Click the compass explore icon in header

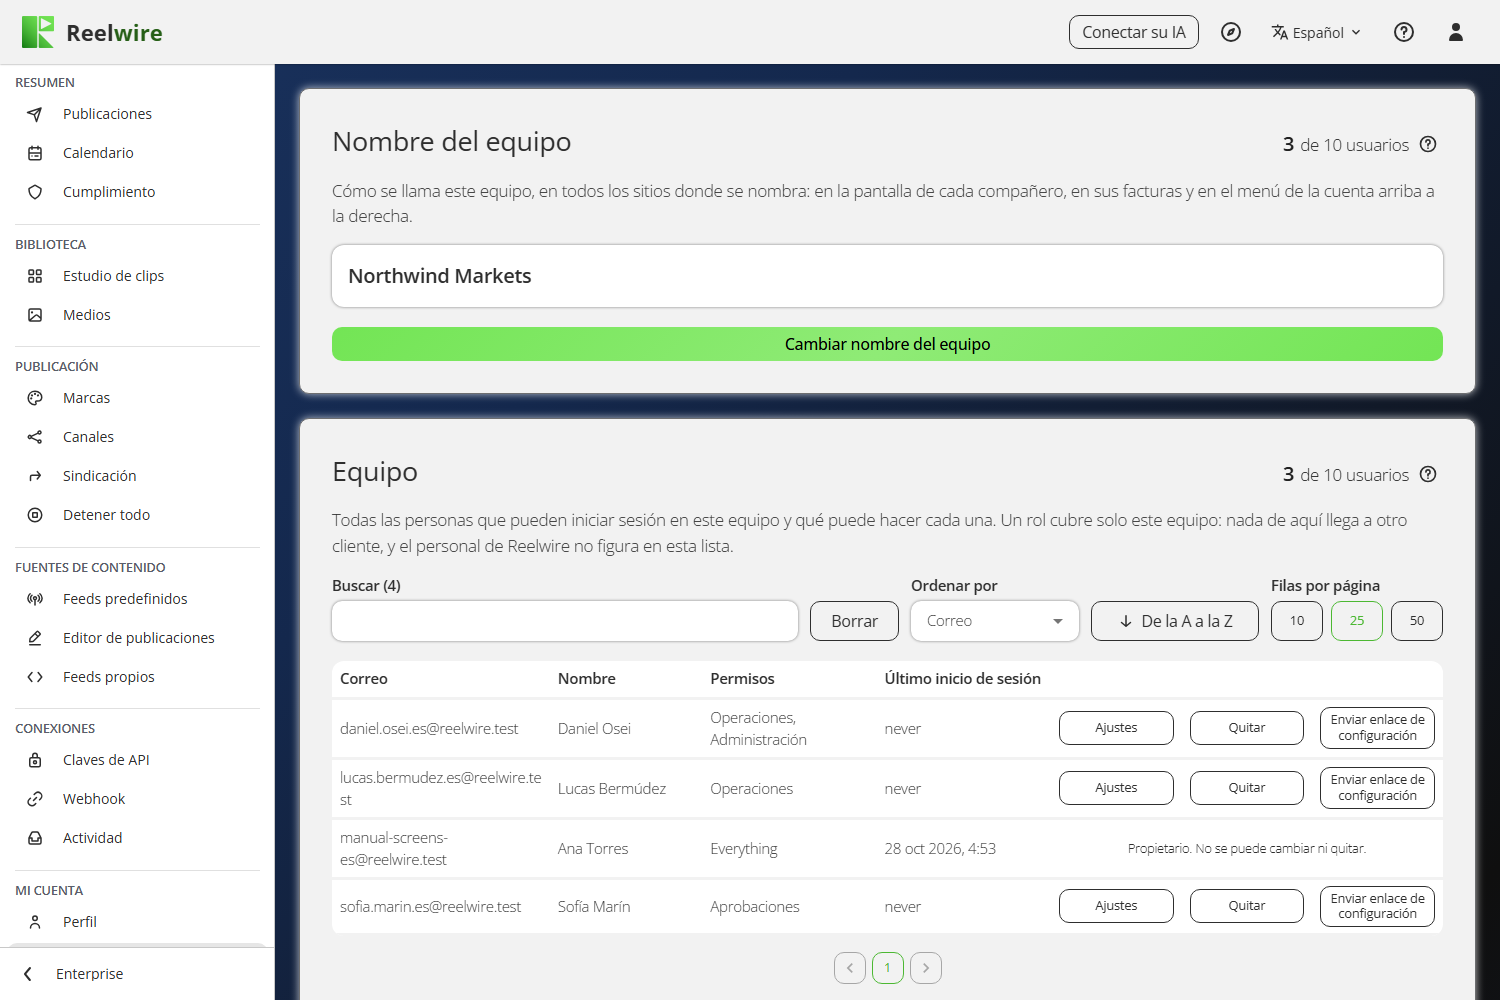pos(1231,32)
